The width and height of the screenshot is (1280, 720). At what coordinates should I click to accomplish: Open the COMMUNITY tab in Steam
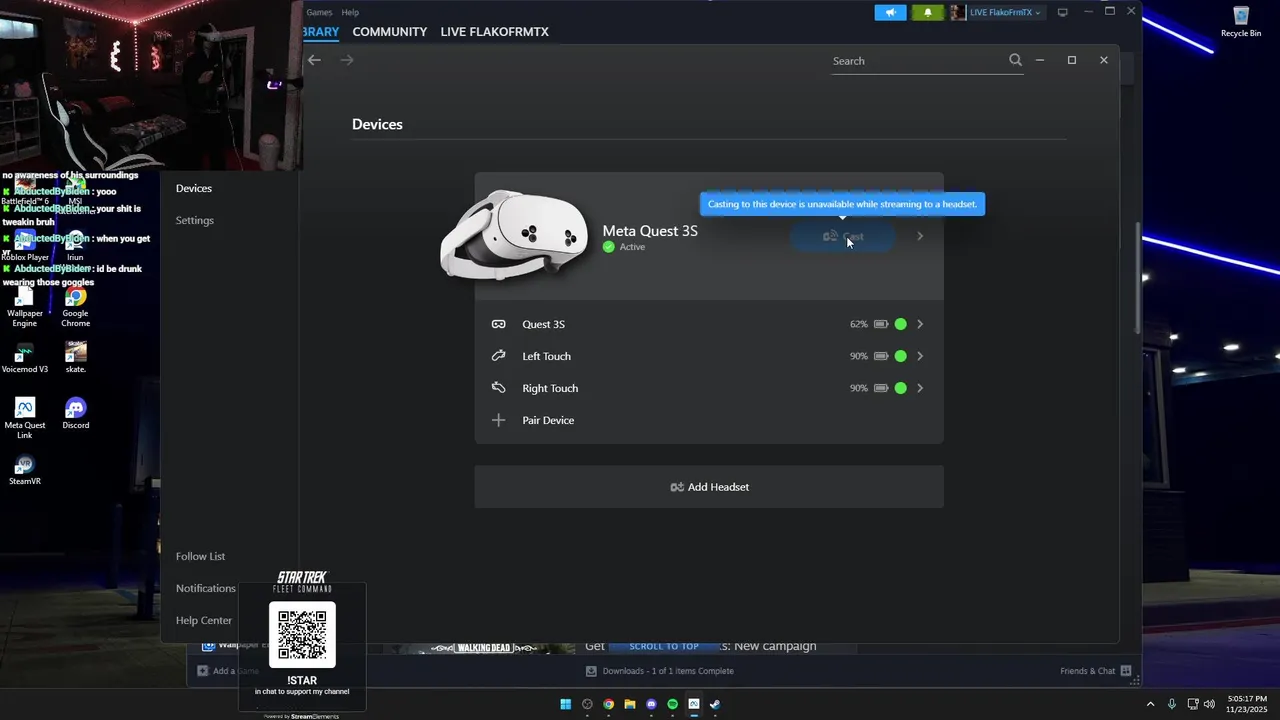pos(390,32)
